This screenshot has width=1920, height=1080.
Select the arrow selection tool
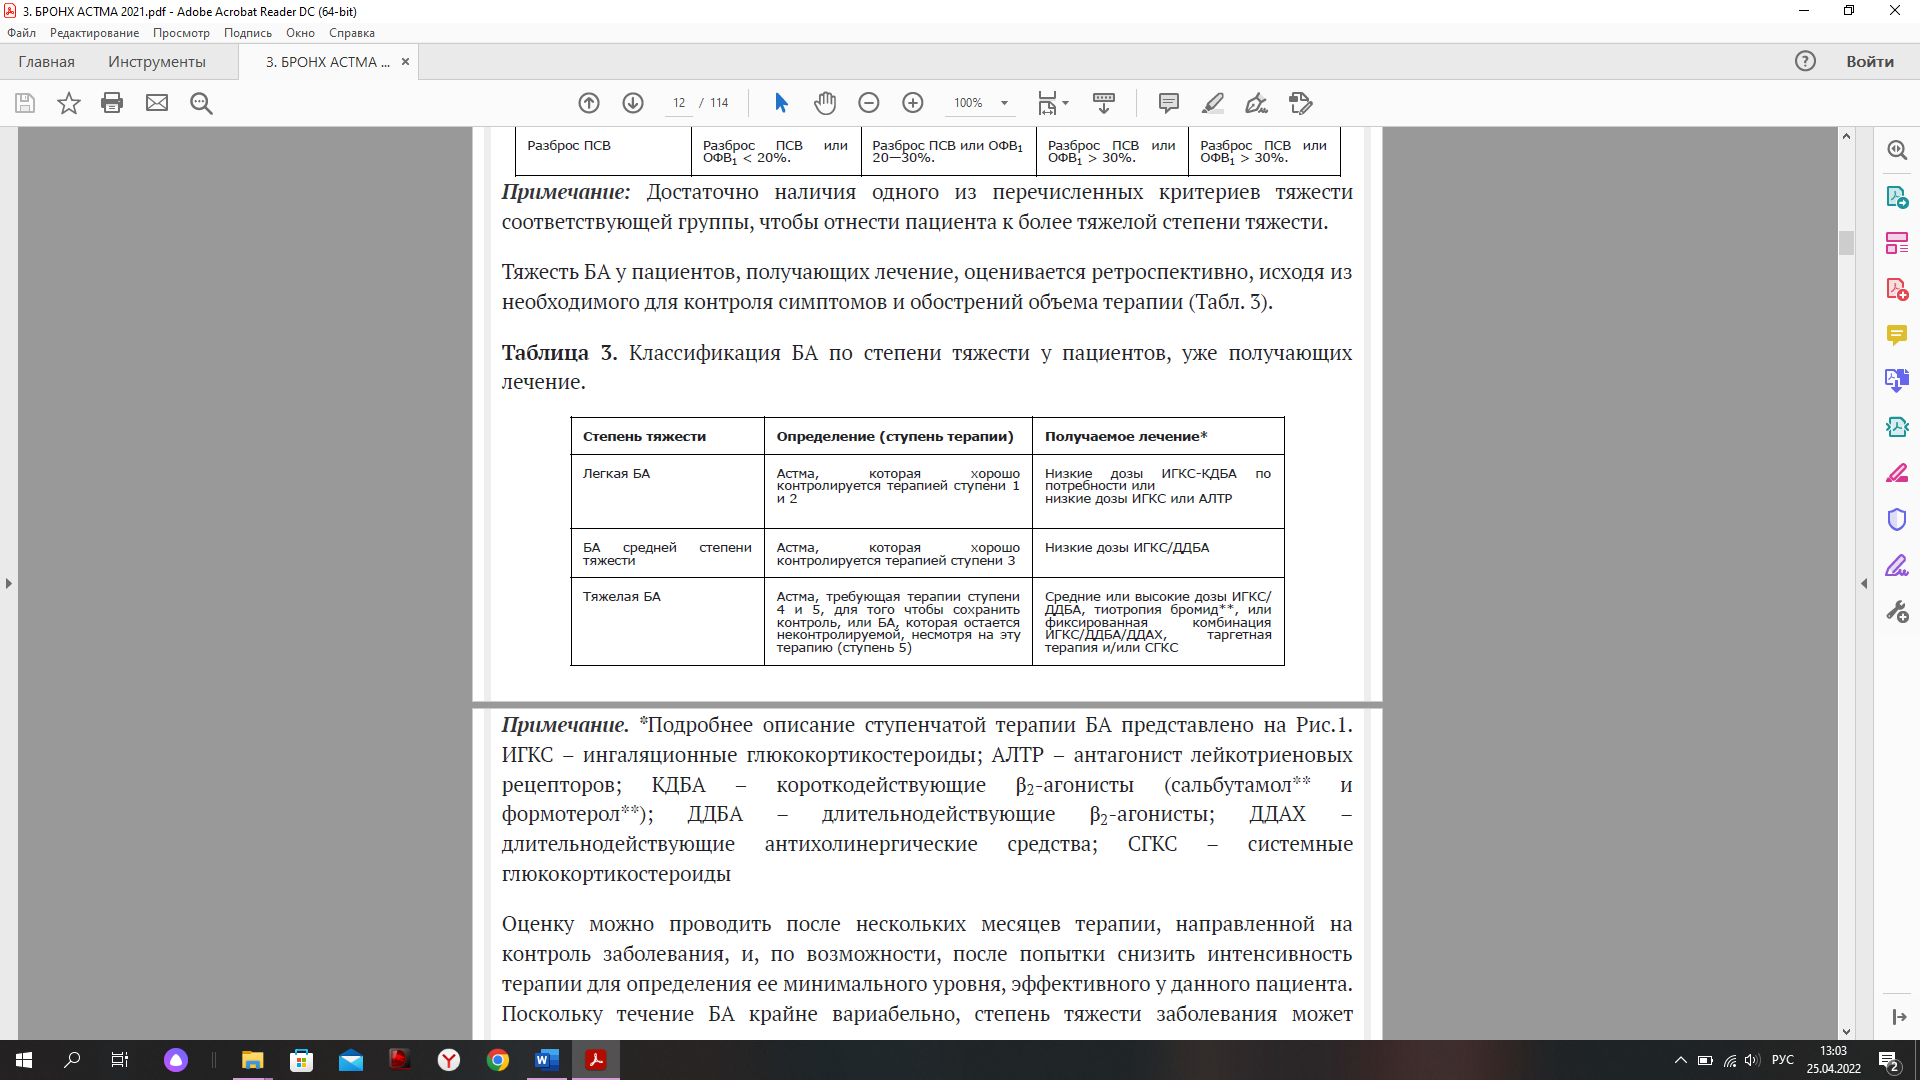tap(781, 103)
